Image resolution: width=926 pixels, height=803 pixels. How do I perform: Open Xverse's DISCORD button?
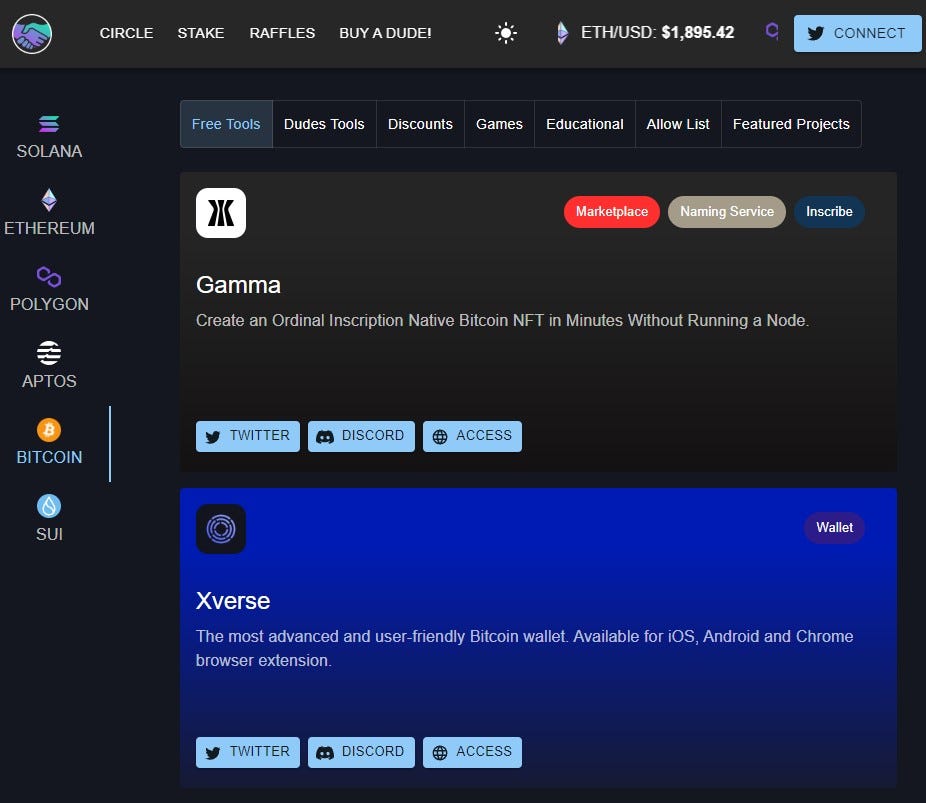(x=361, y=752)
